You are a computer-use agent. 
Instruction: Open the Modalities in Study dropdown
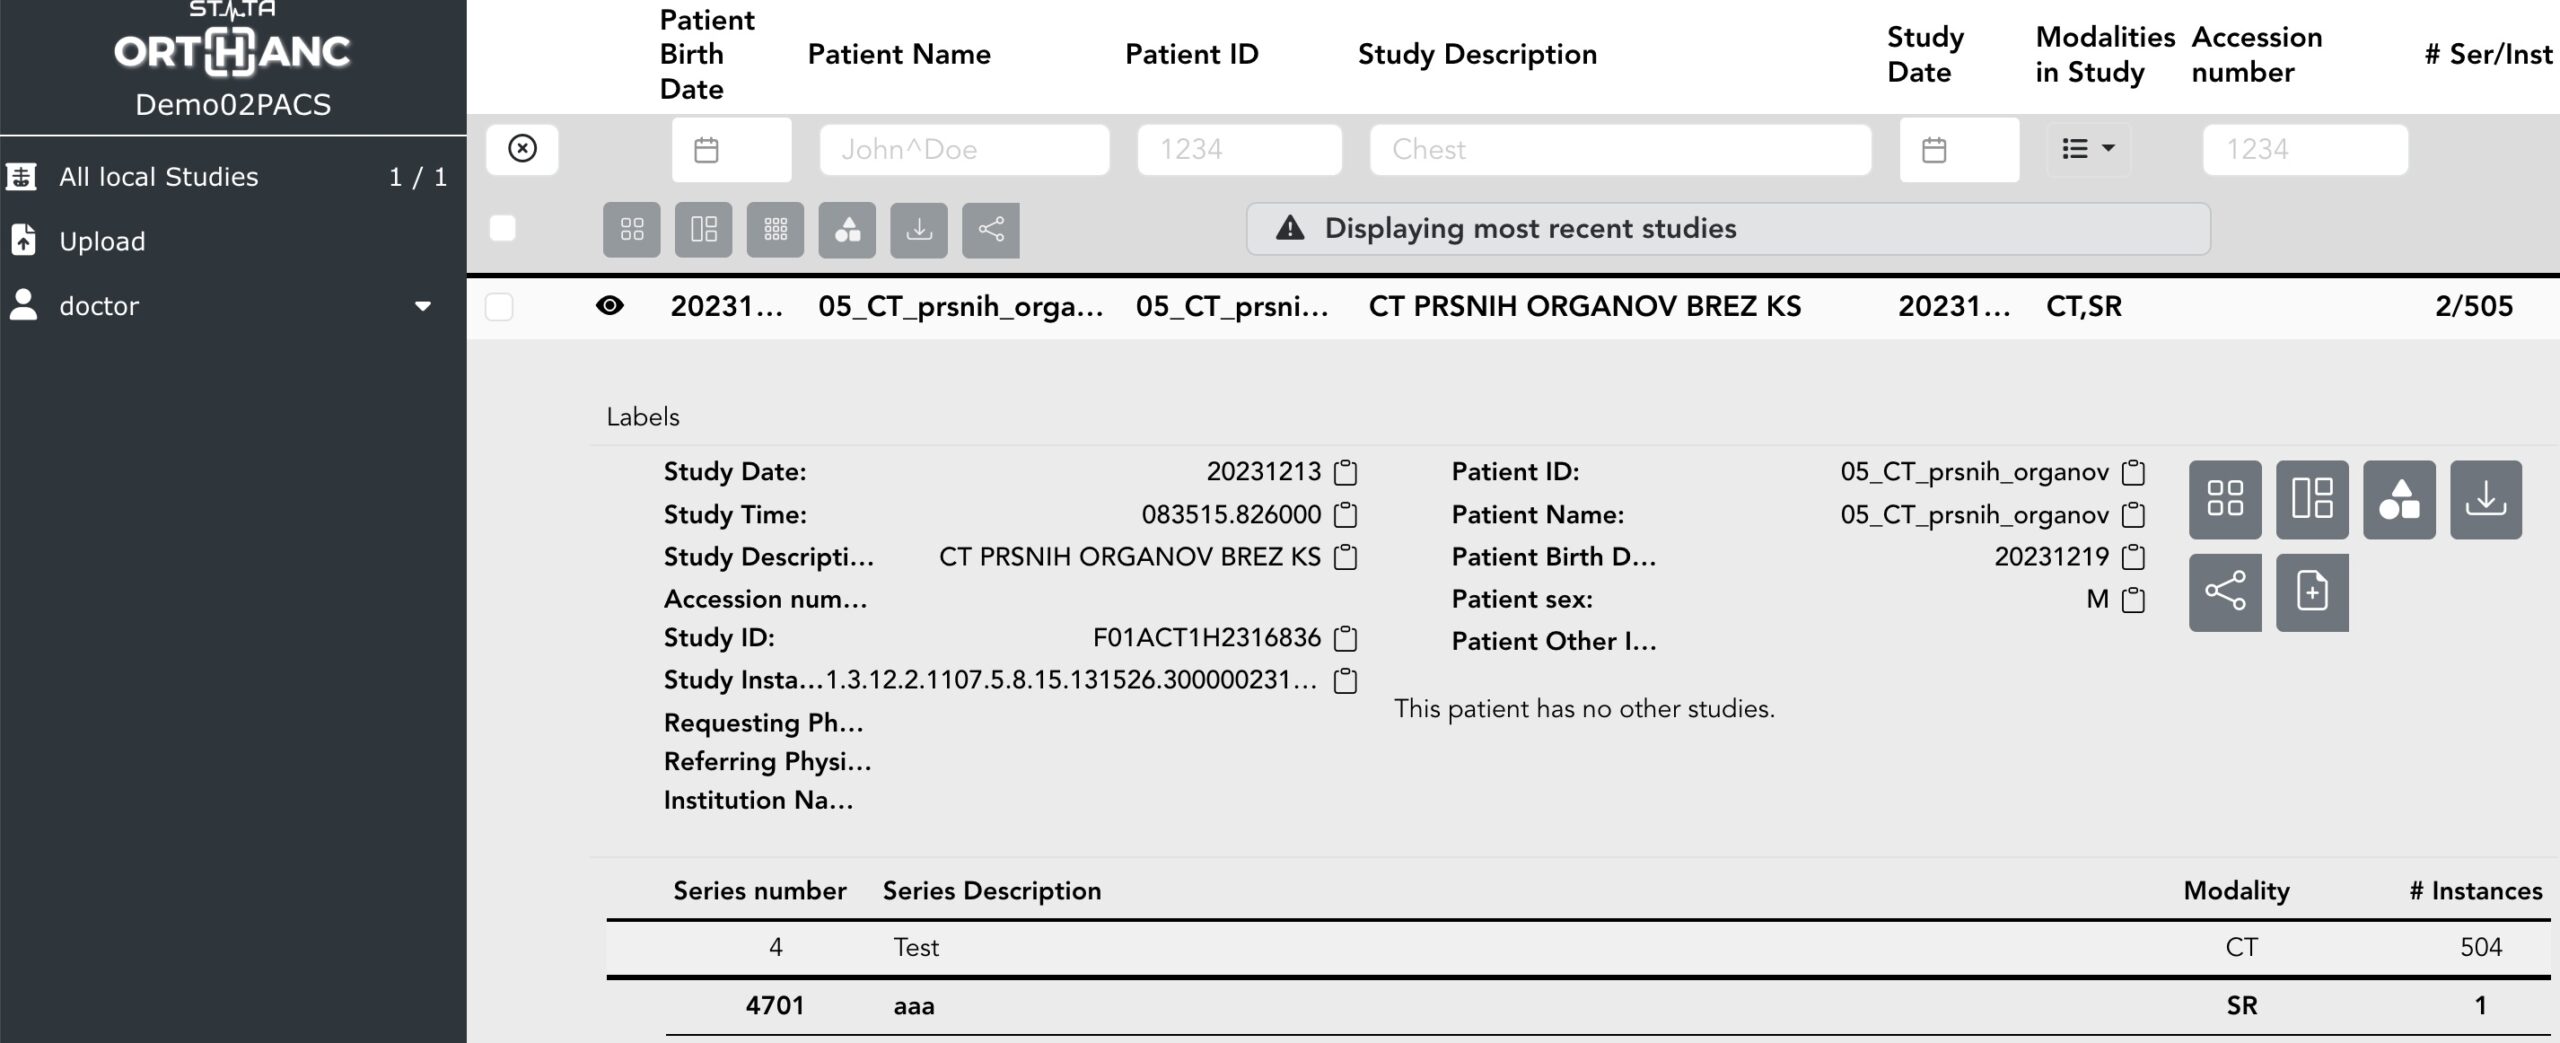(x=2088, y=149)
